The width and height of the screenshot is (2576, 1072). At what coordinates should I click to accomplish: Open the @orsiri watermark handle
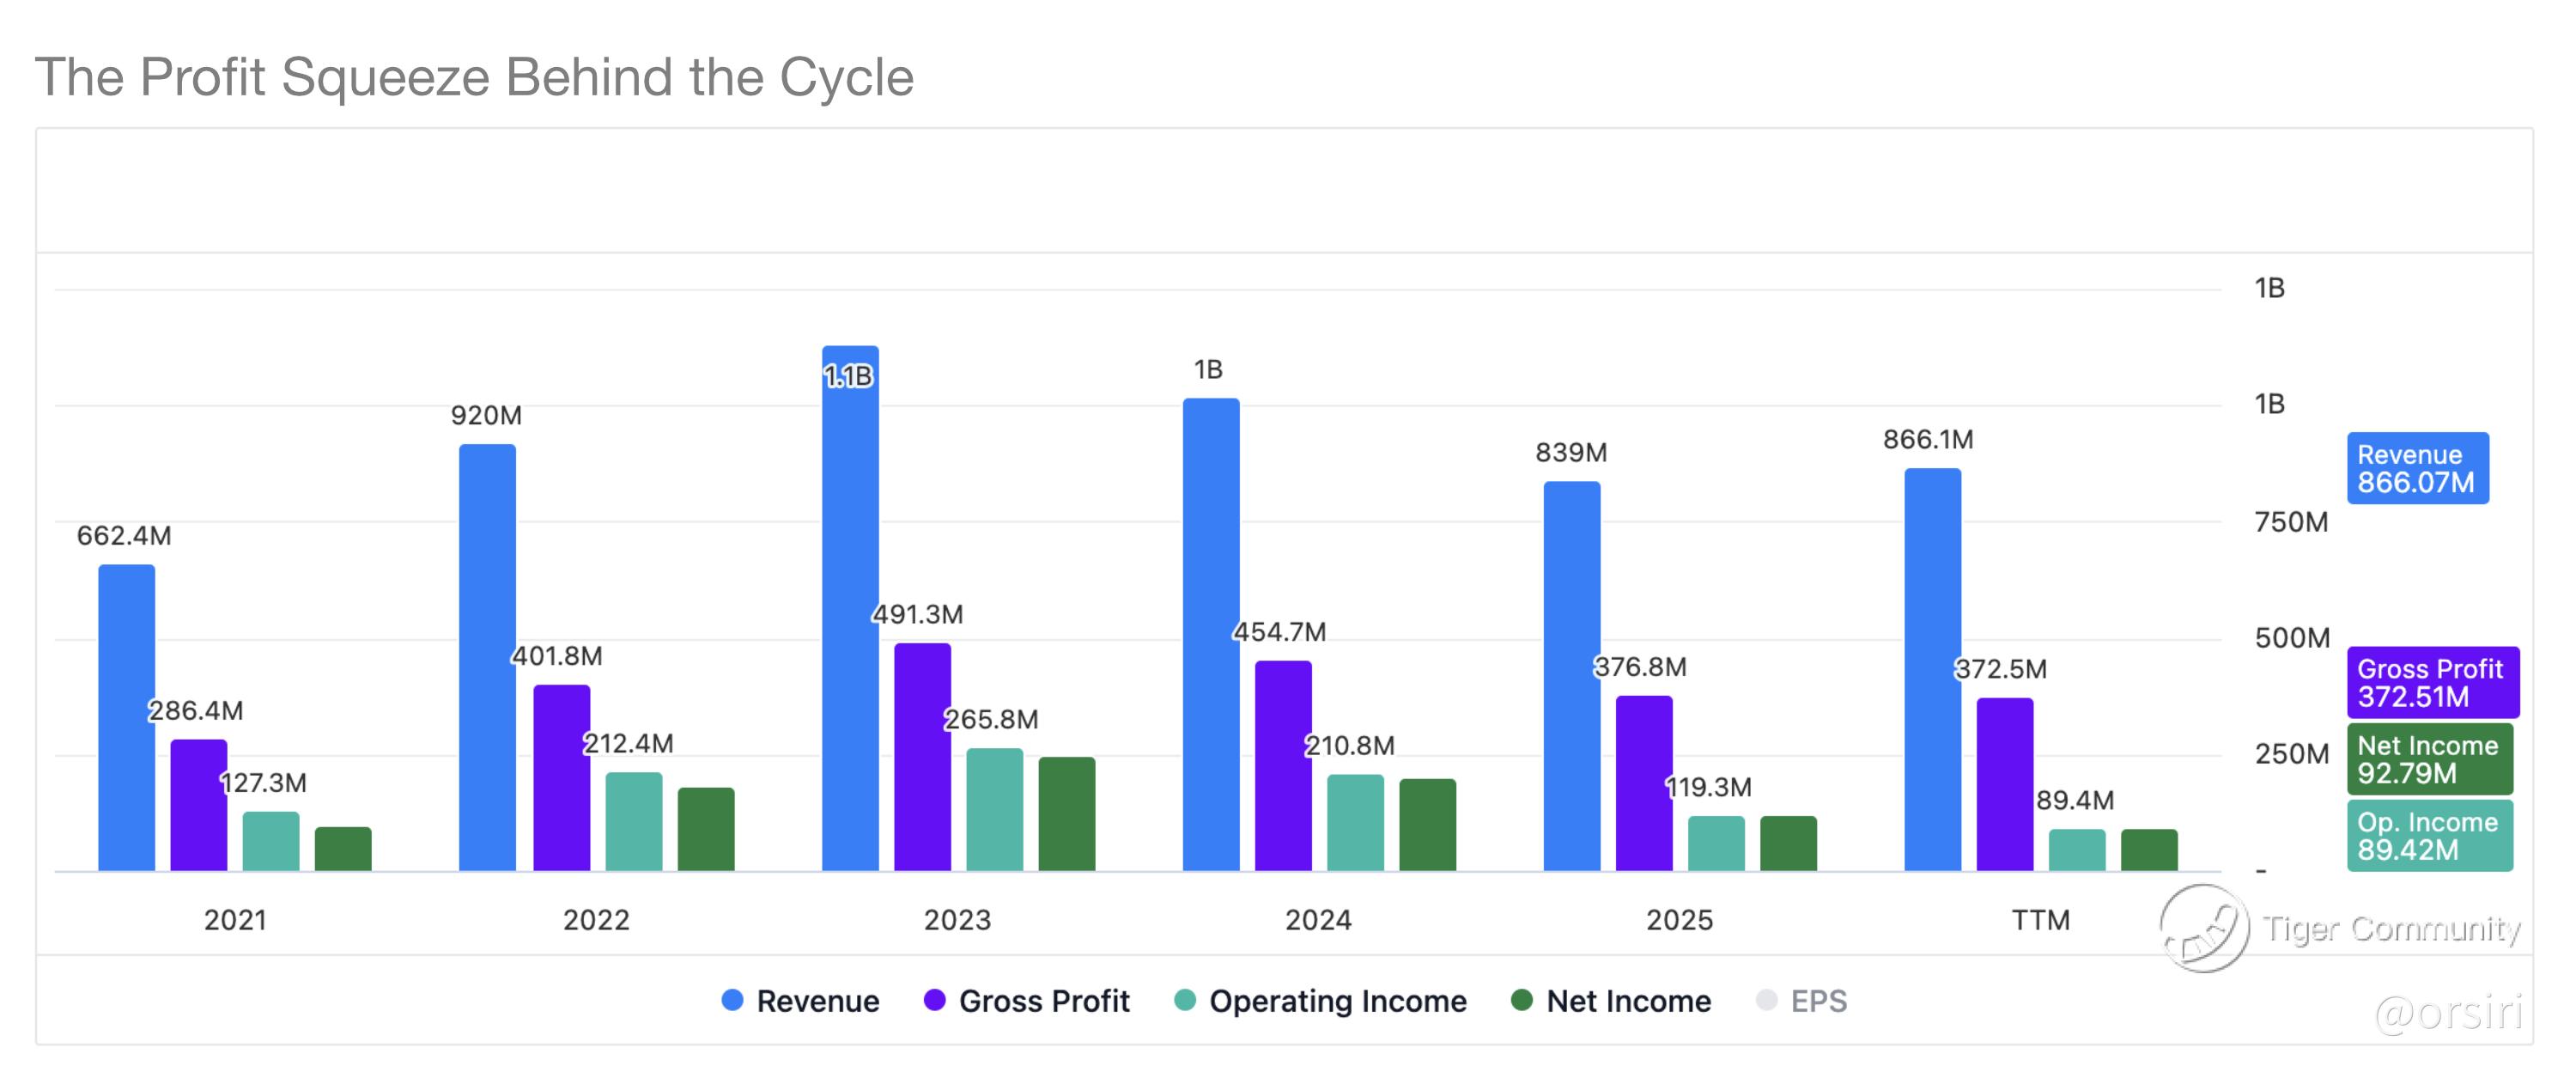[x=2449, y=1012]
